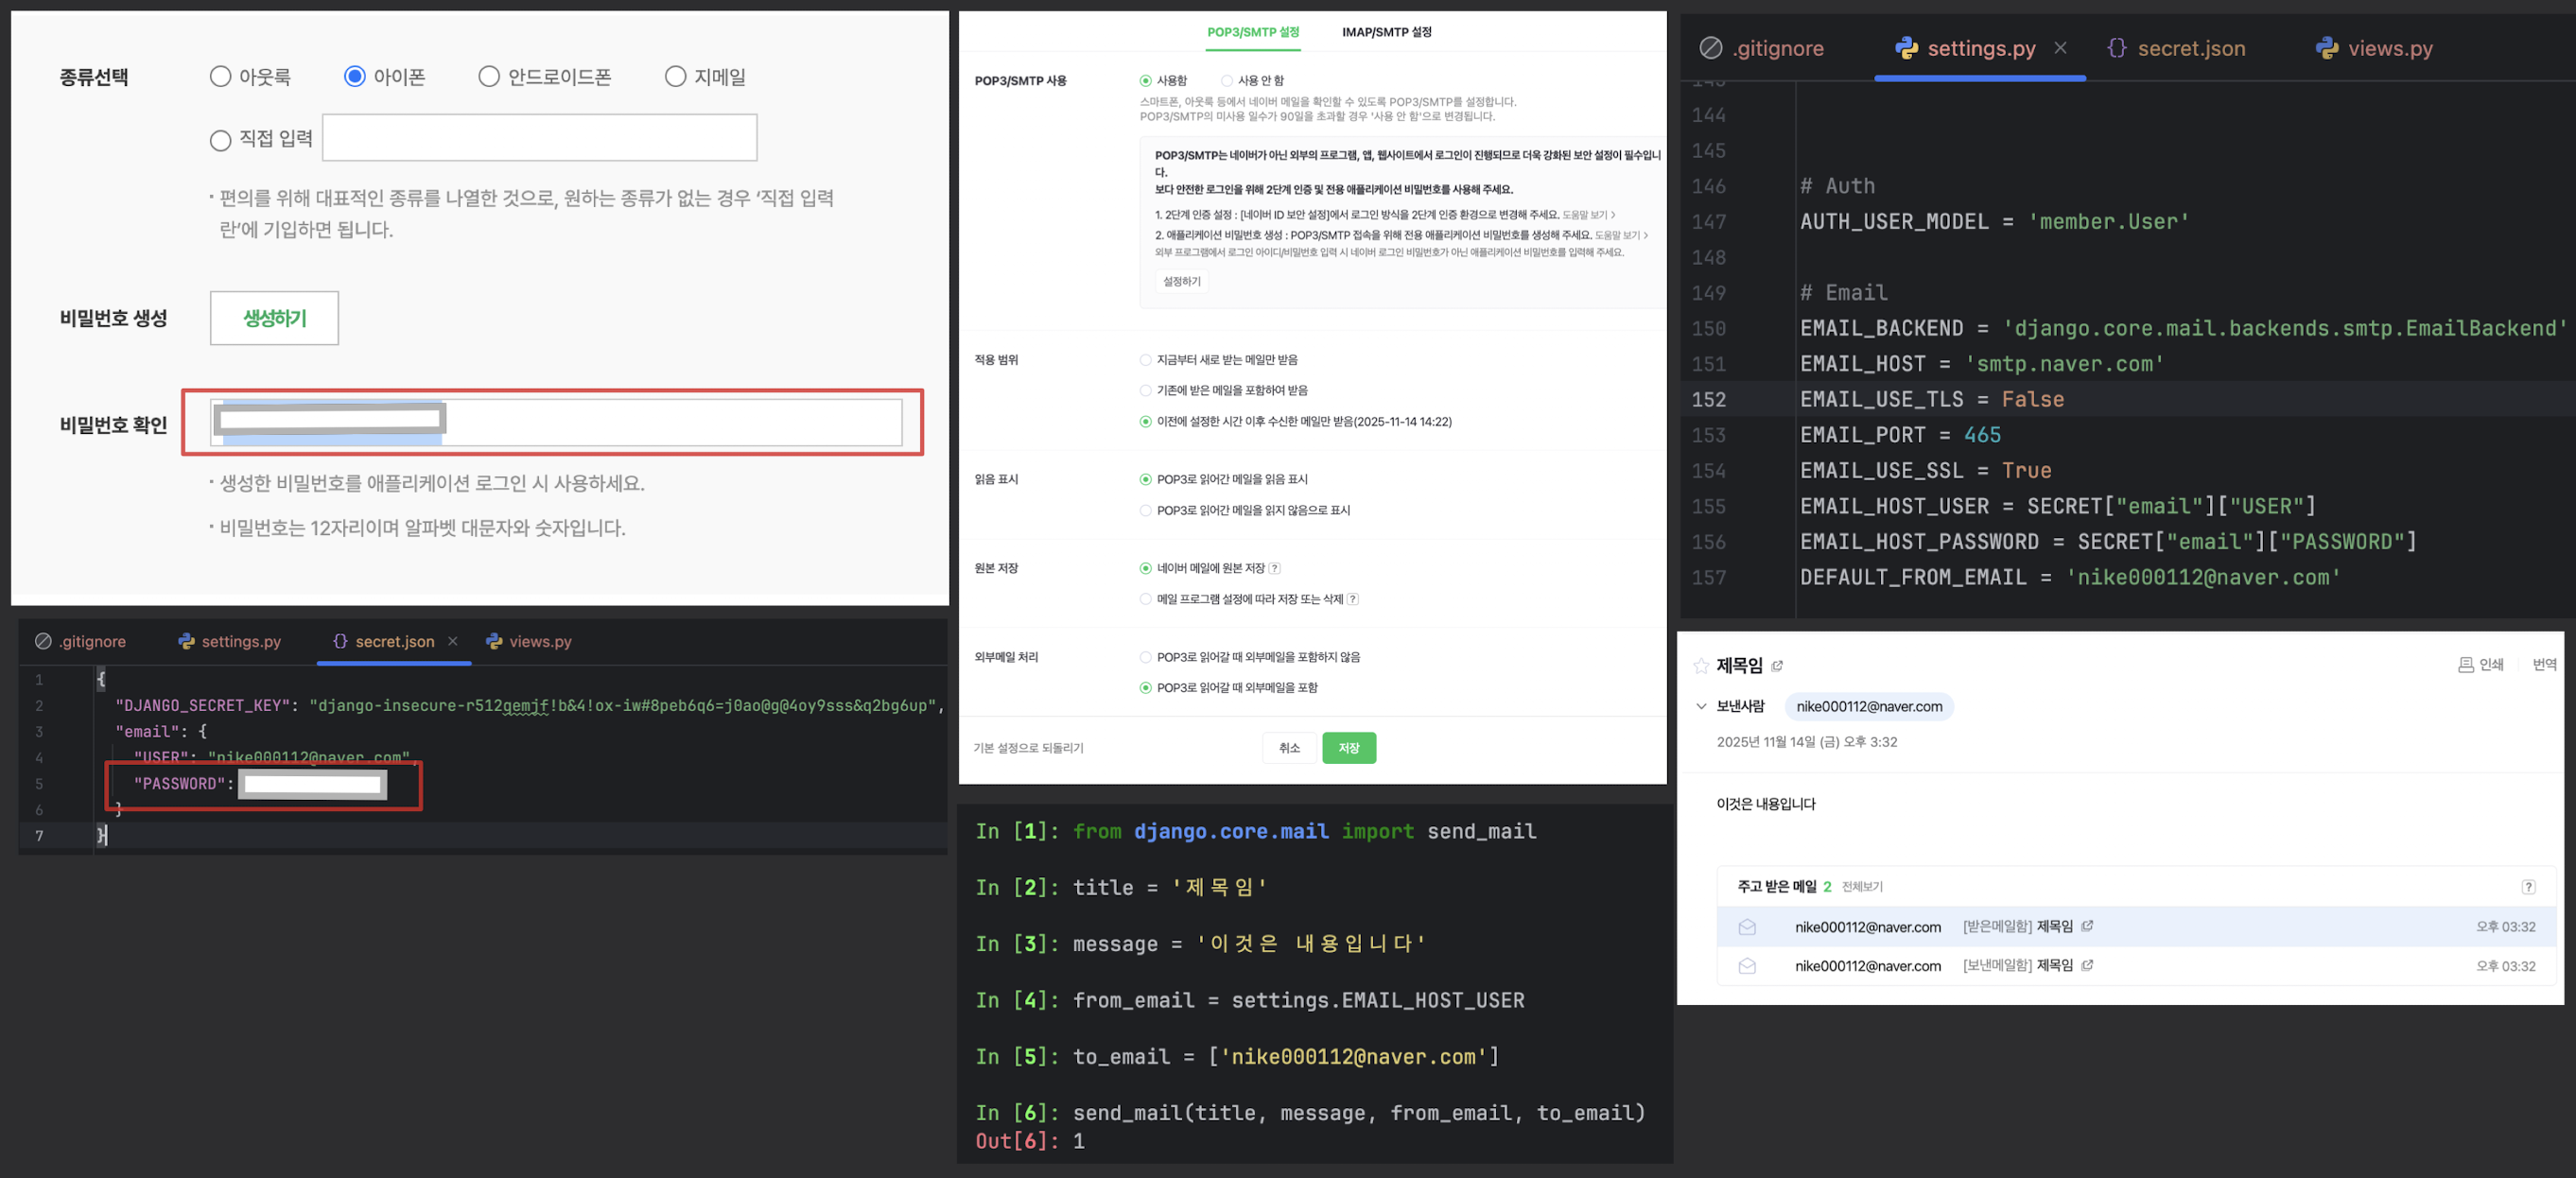Click envelope icon of 받은메일함 row
The width and height of the screenshot is (2576, 1178).
(1747, 927)
